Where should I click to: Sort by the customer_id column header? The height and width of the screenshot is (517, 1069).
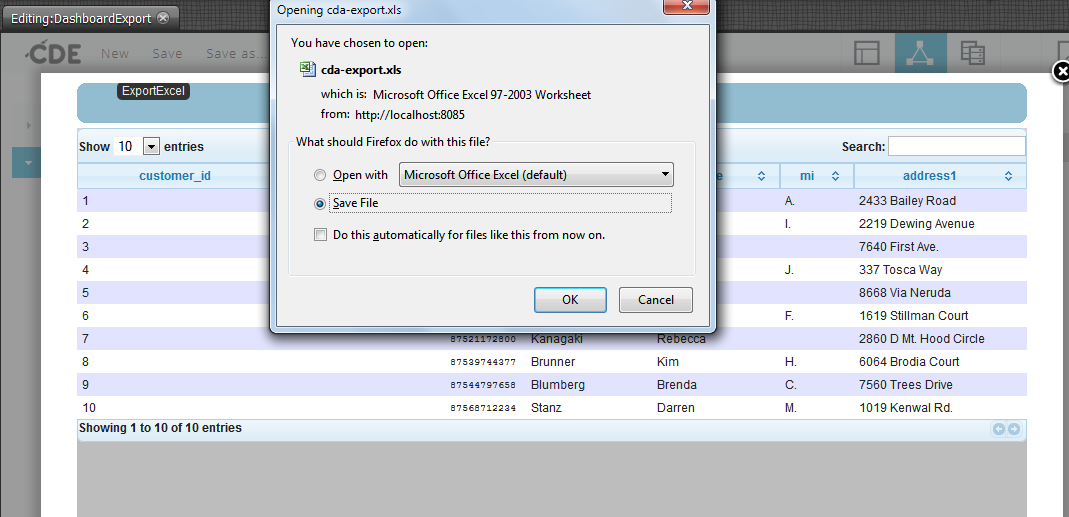(x=175, y=176)
